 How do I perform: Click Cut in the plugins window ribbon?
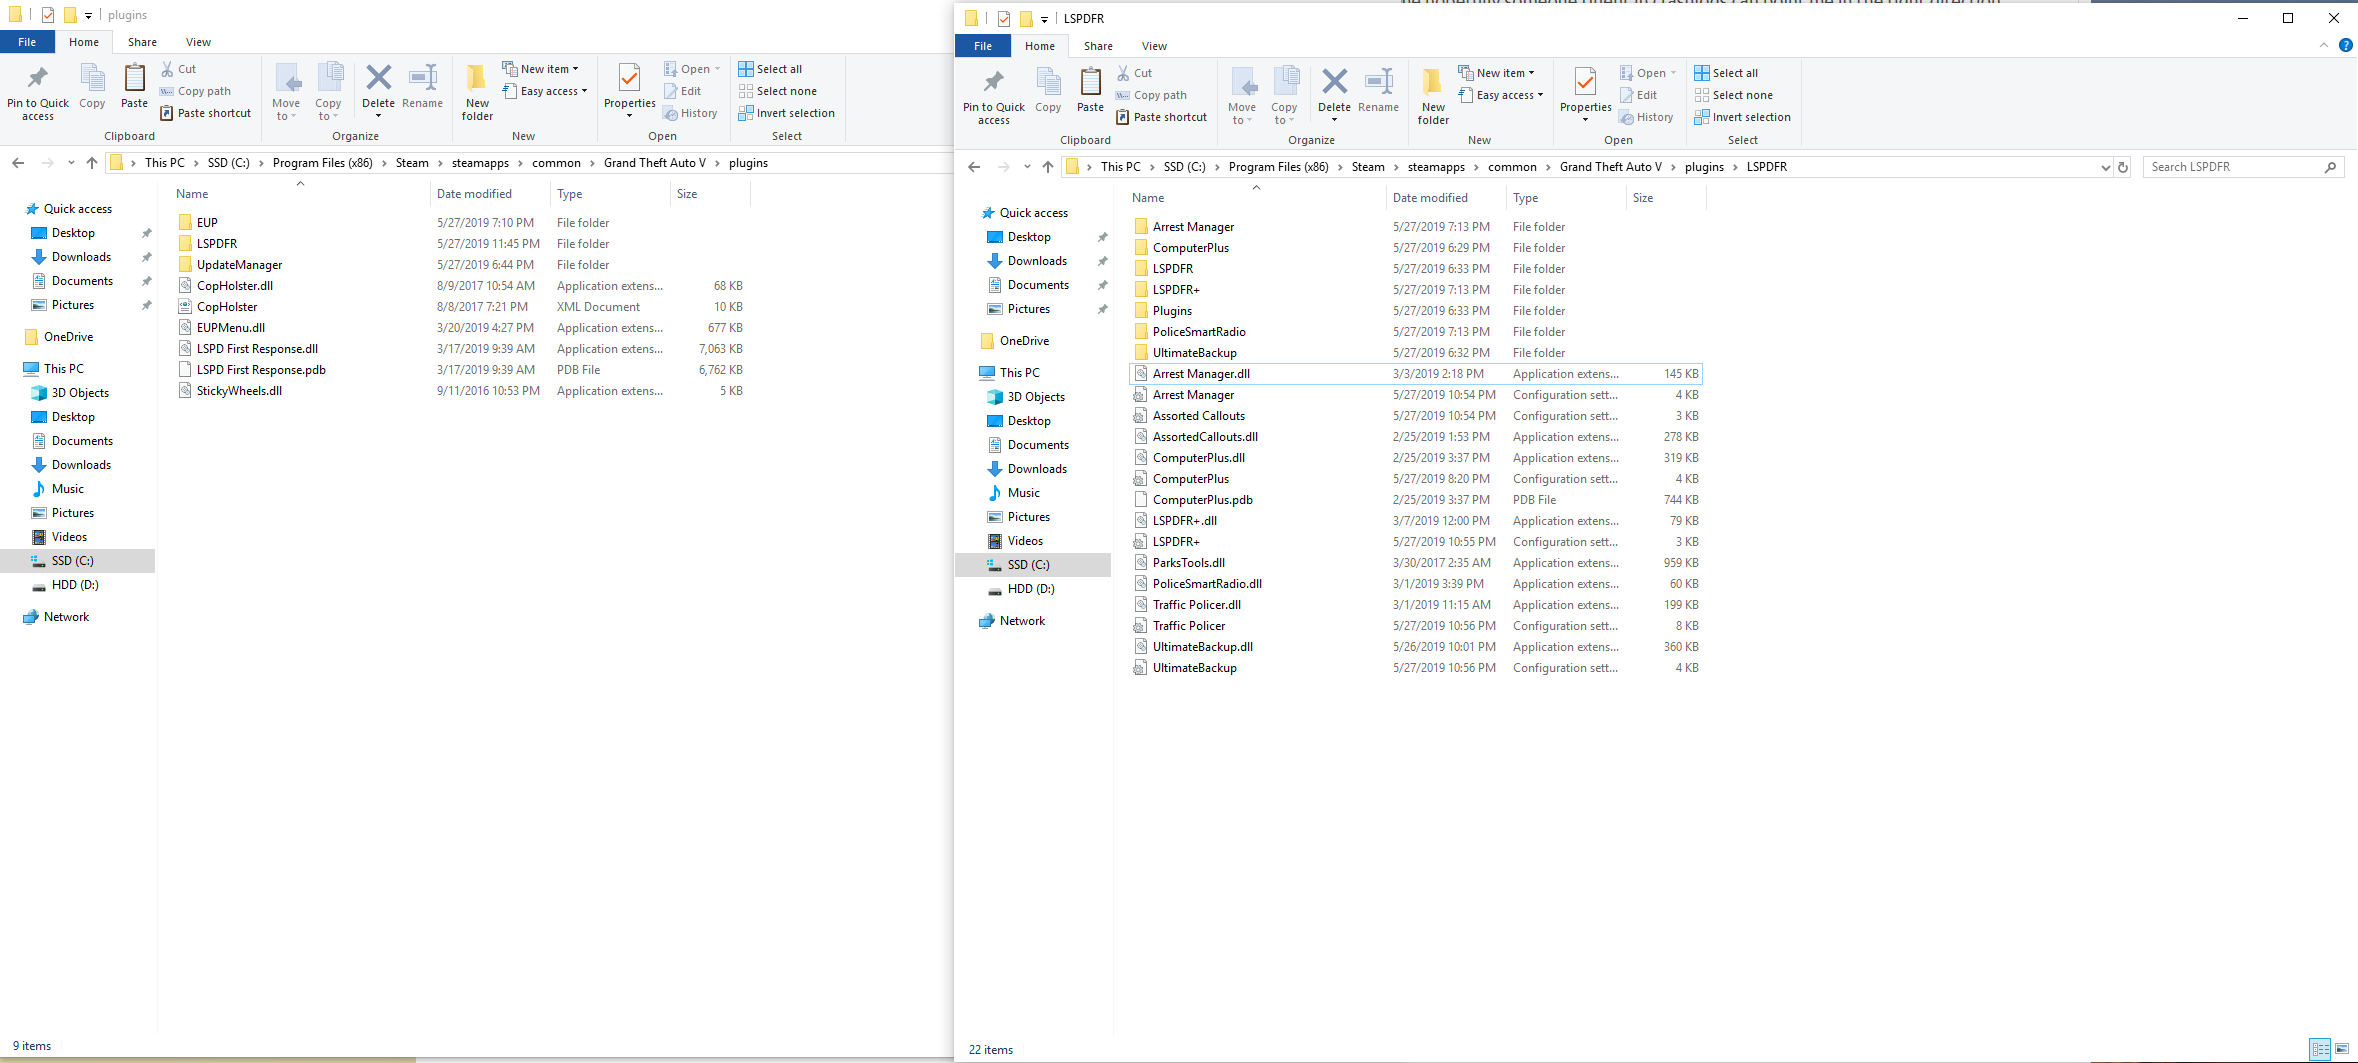pyautogui.click(x=179, y=69)
